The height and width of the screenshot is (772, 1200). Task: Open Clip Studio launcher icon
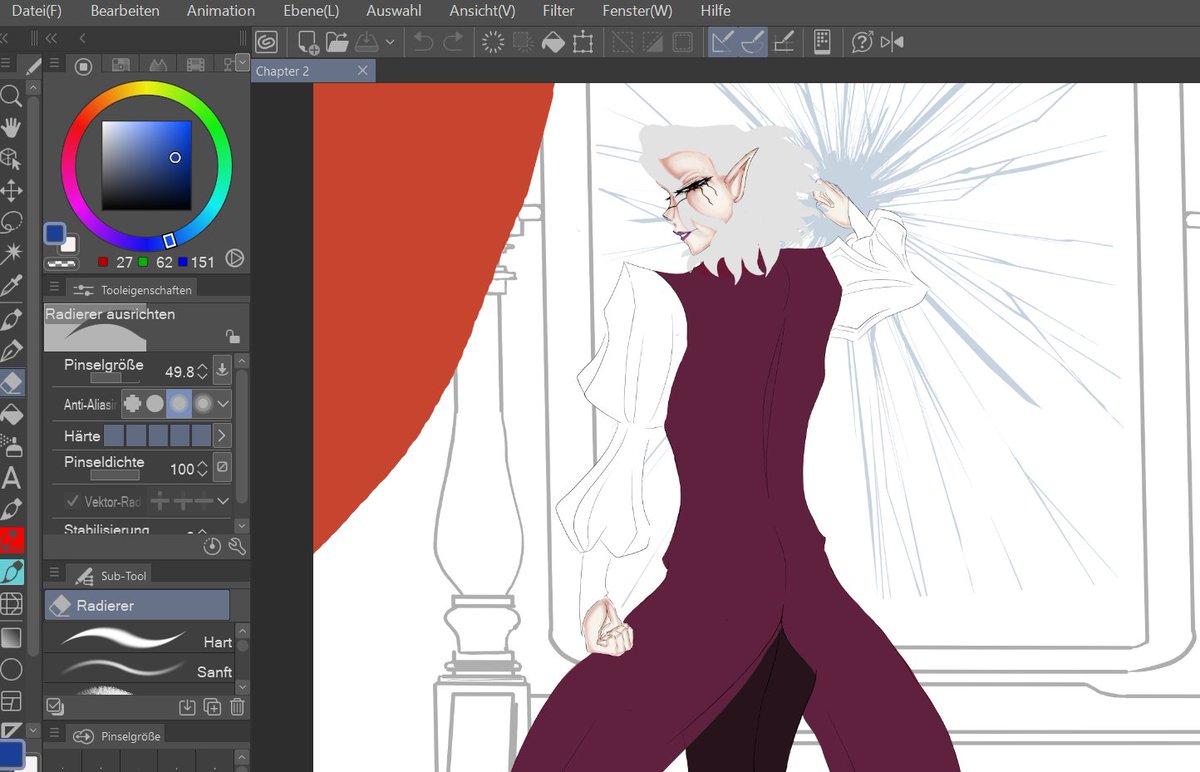pos(266,41)
